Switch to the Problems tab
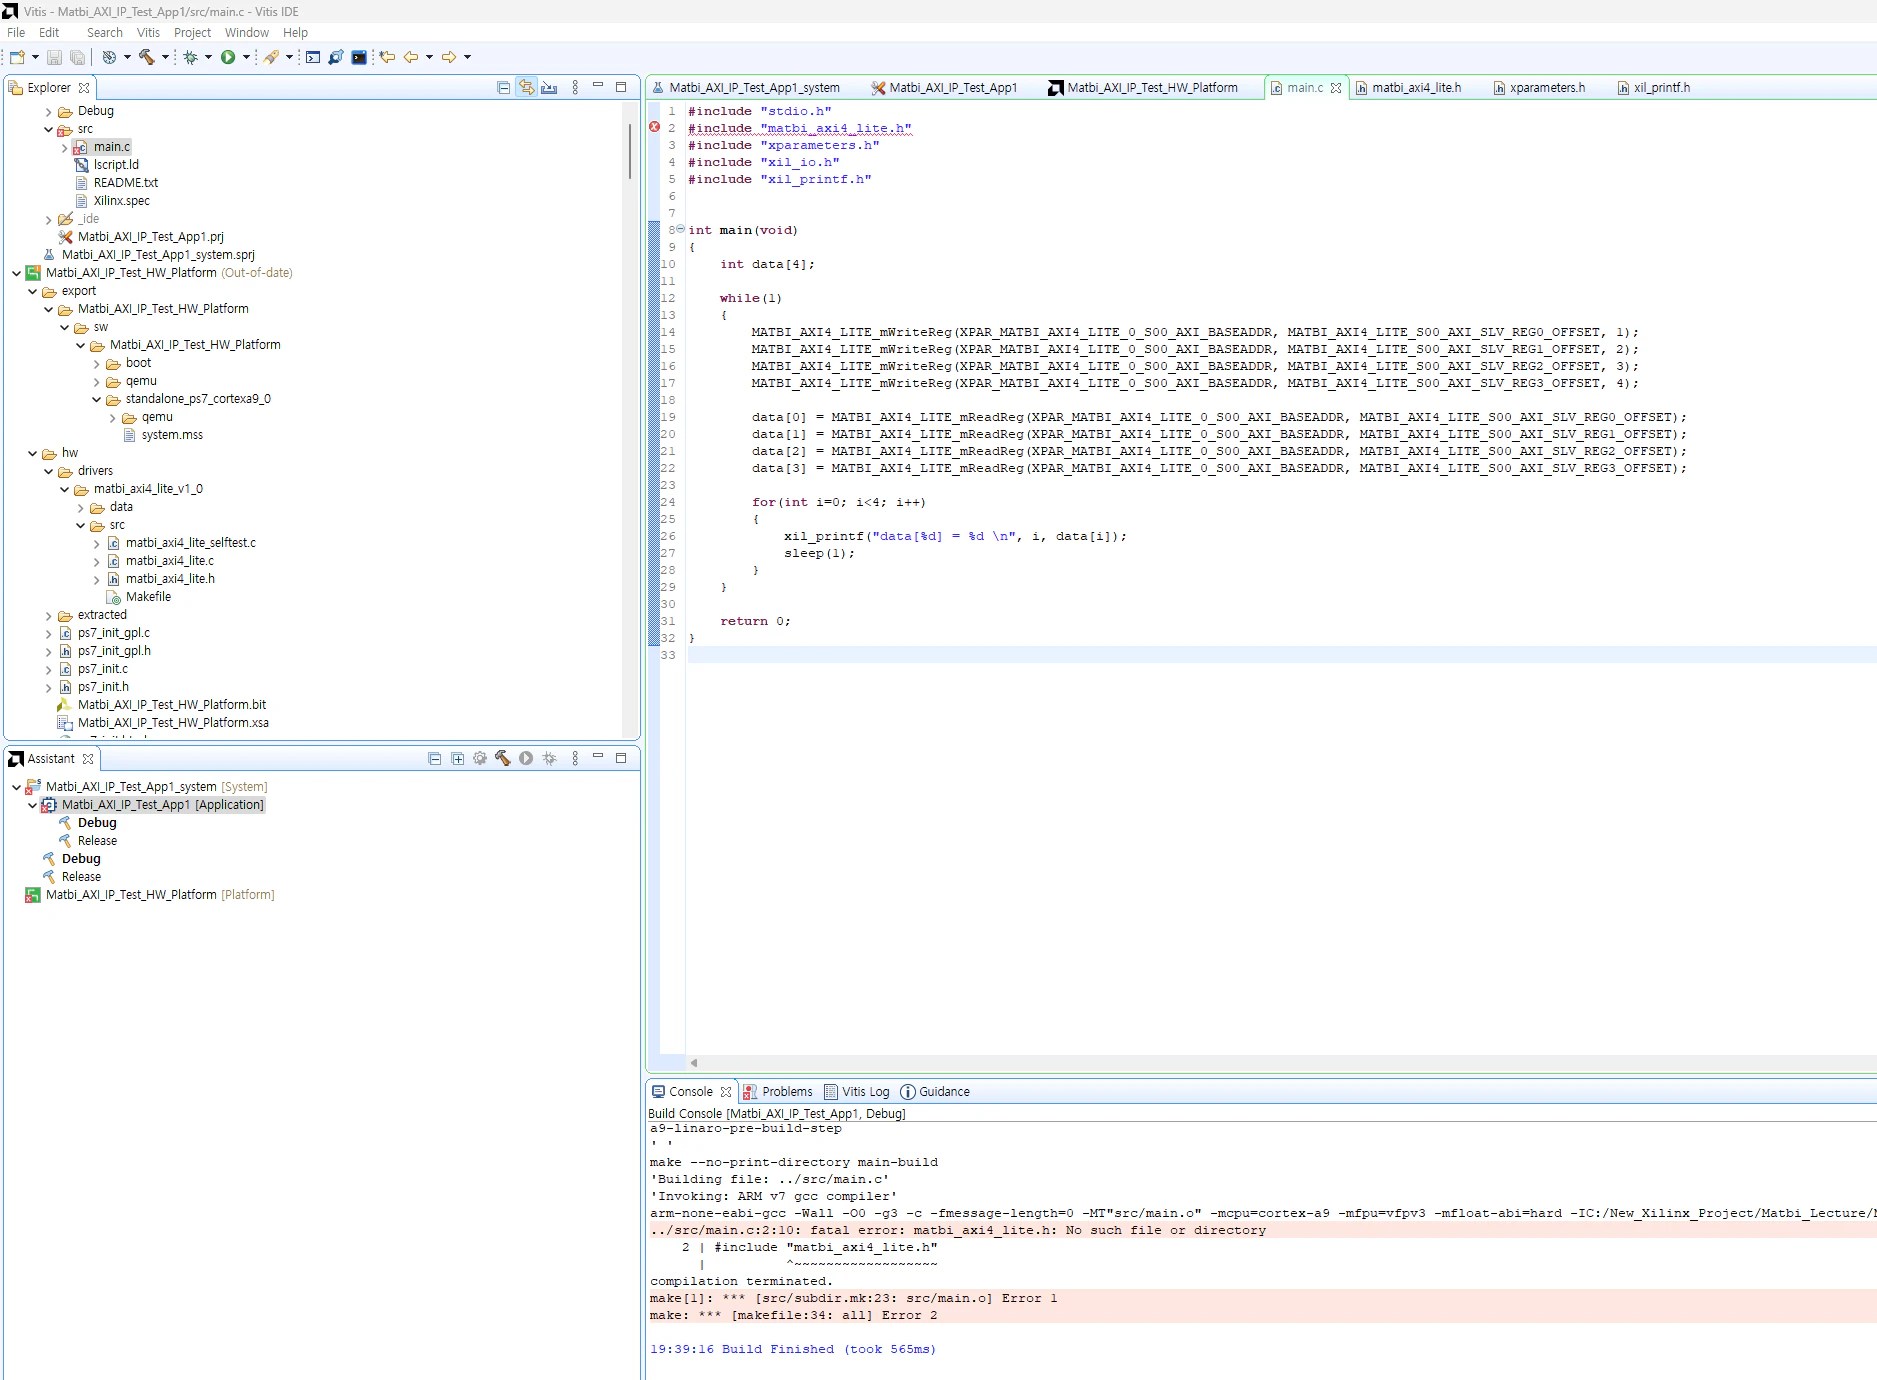Image resolution: width=1877 pixels, height=1380 pixels. pyautogui.click(x=777, y=1091)
